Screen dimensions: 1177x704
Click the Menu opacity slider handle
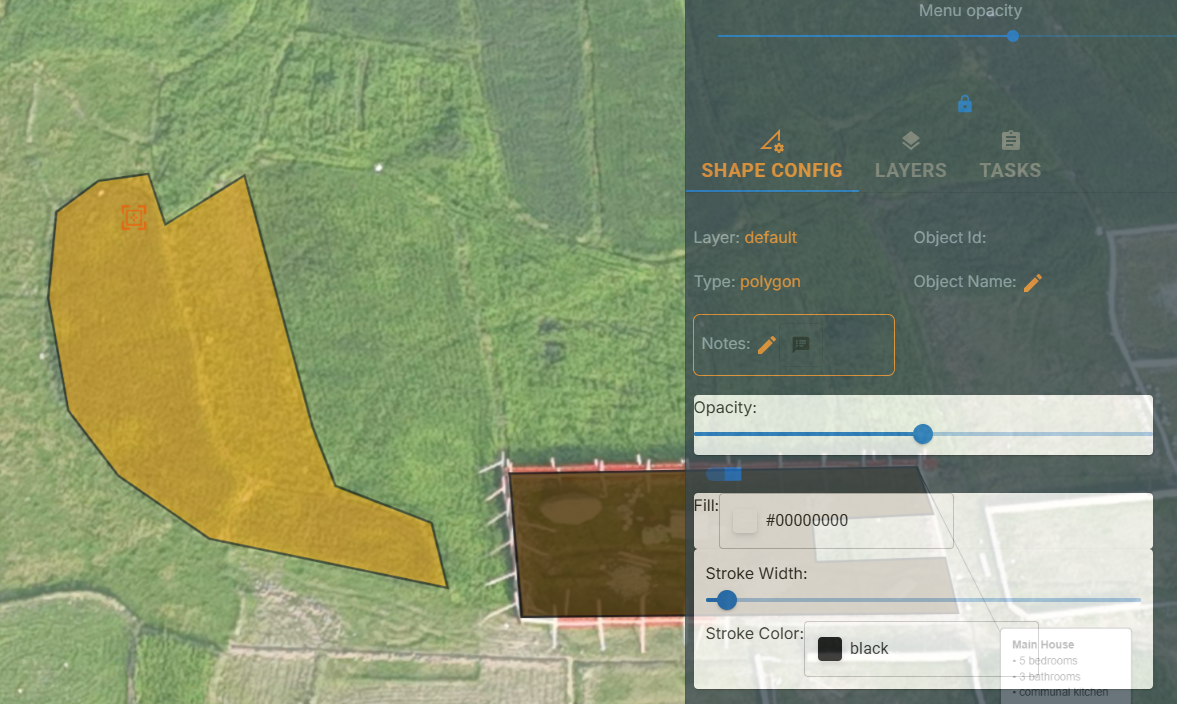[x=1013, y=36]
